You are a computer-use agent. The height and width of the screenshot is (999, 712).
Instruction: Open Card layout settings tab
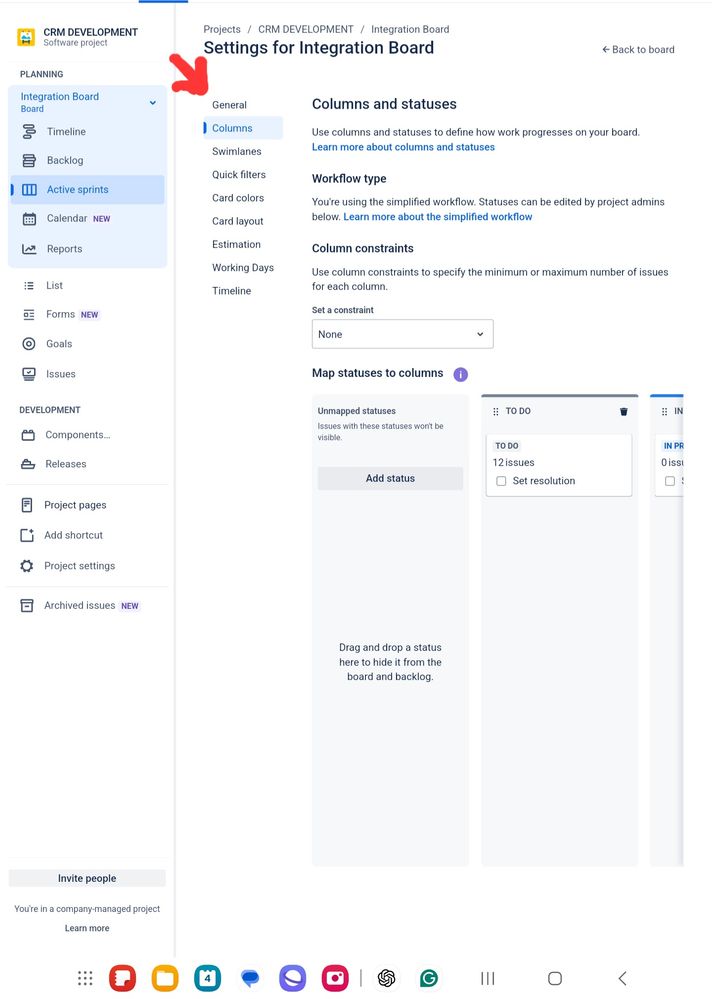(x=238, y=221)
